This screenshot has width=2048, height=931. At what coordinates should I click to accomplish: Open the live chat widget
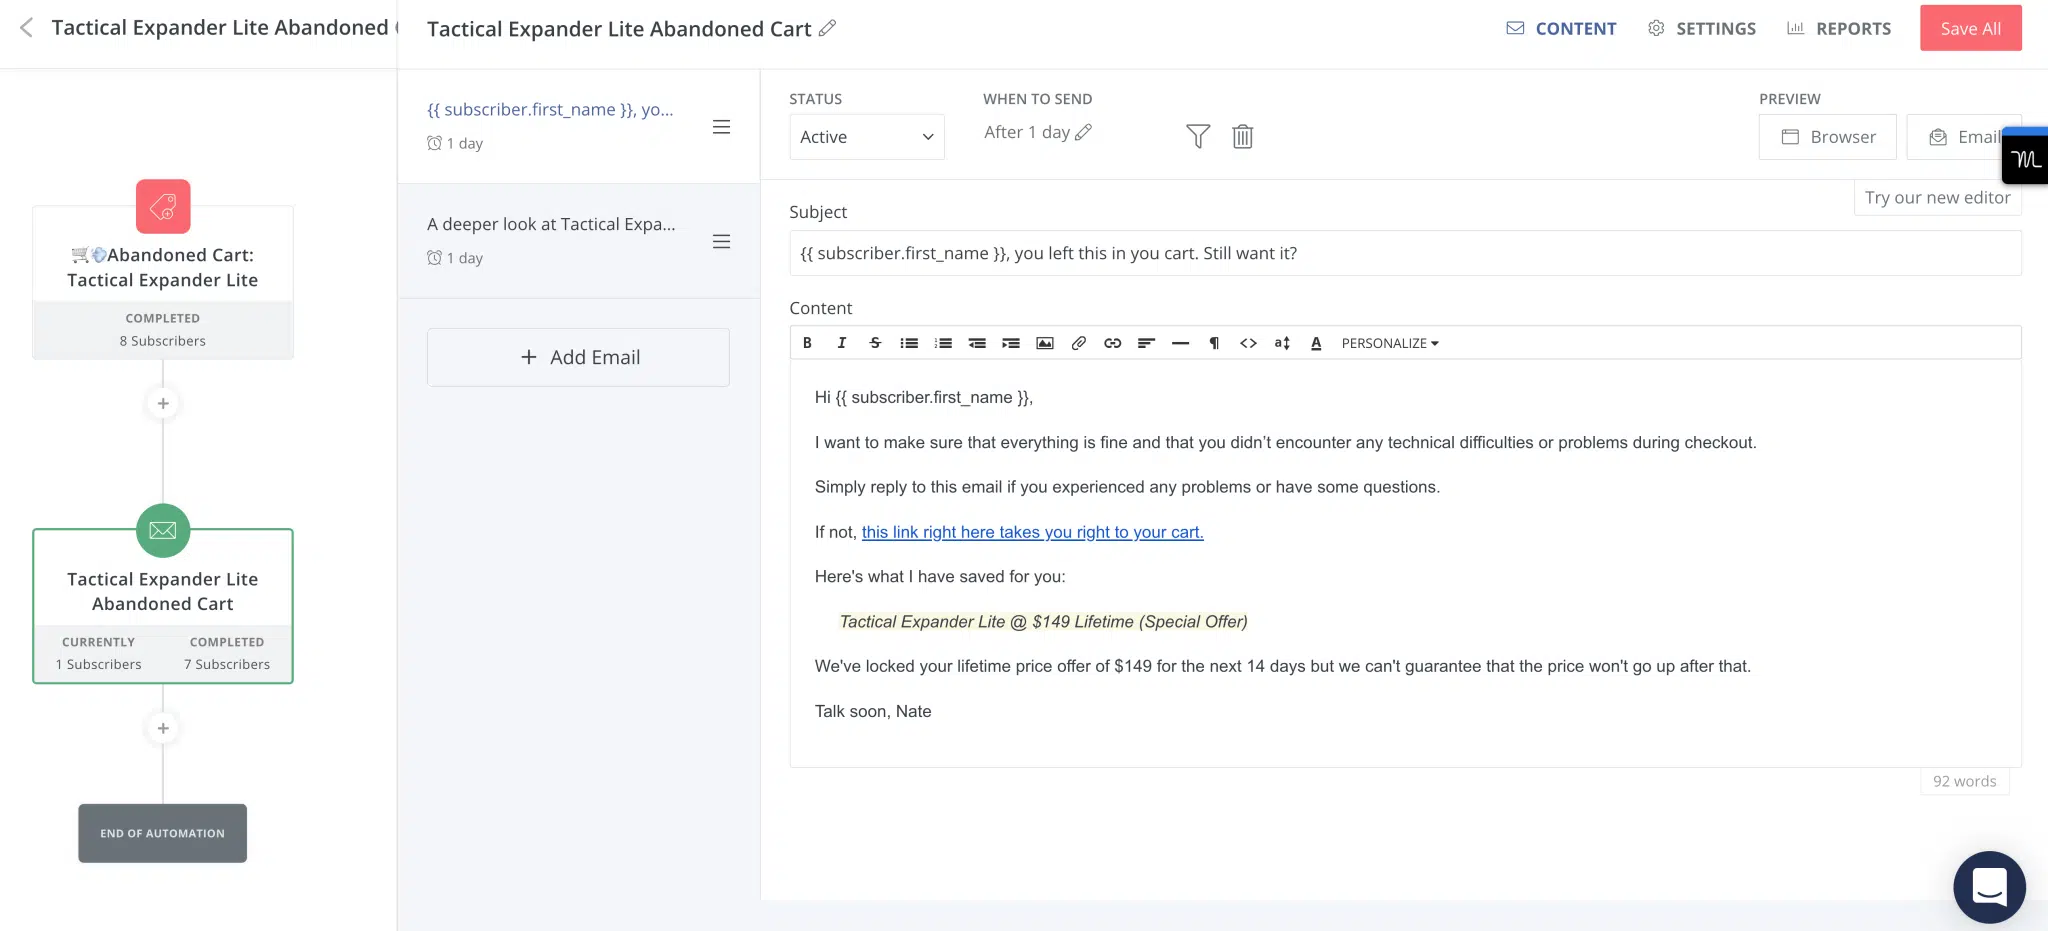[x=1989, y=887]
